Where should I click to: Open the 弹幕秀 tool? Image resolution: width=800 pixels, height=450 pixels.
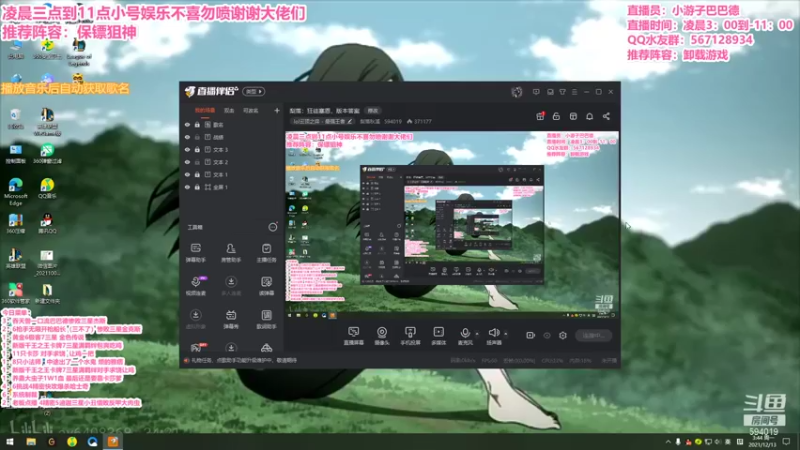tap(231, 319)
